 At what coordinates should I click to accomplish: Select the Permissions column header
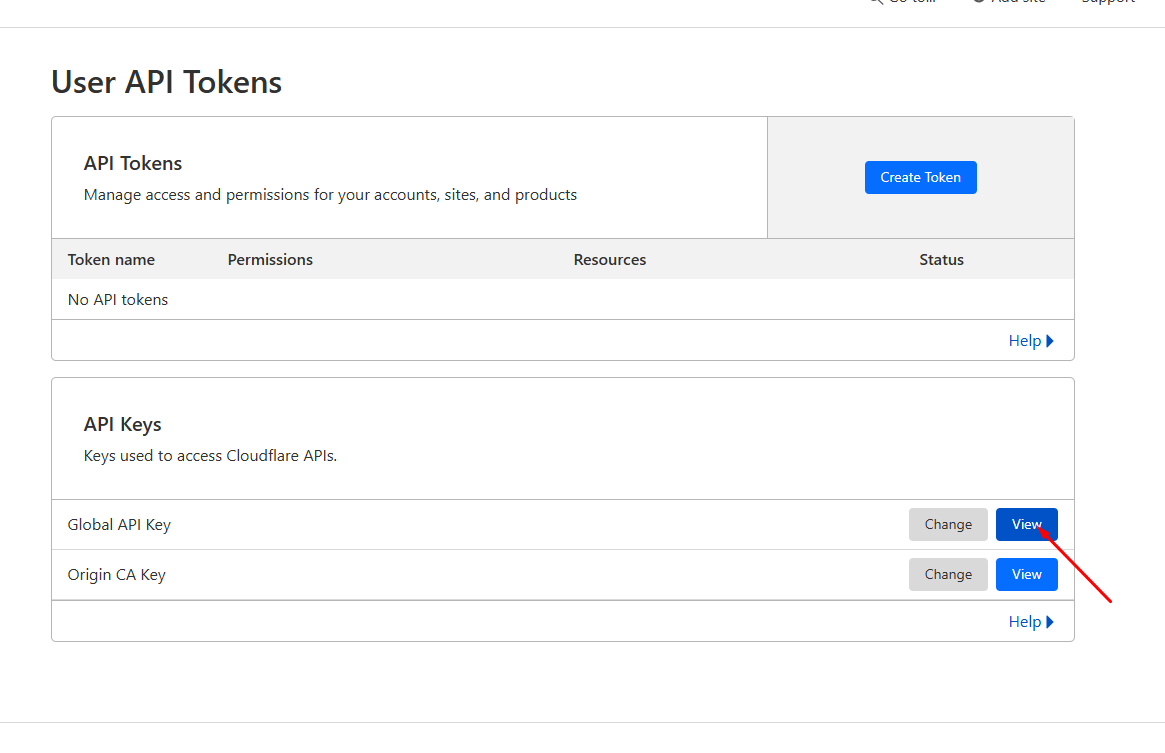(270, 259)
